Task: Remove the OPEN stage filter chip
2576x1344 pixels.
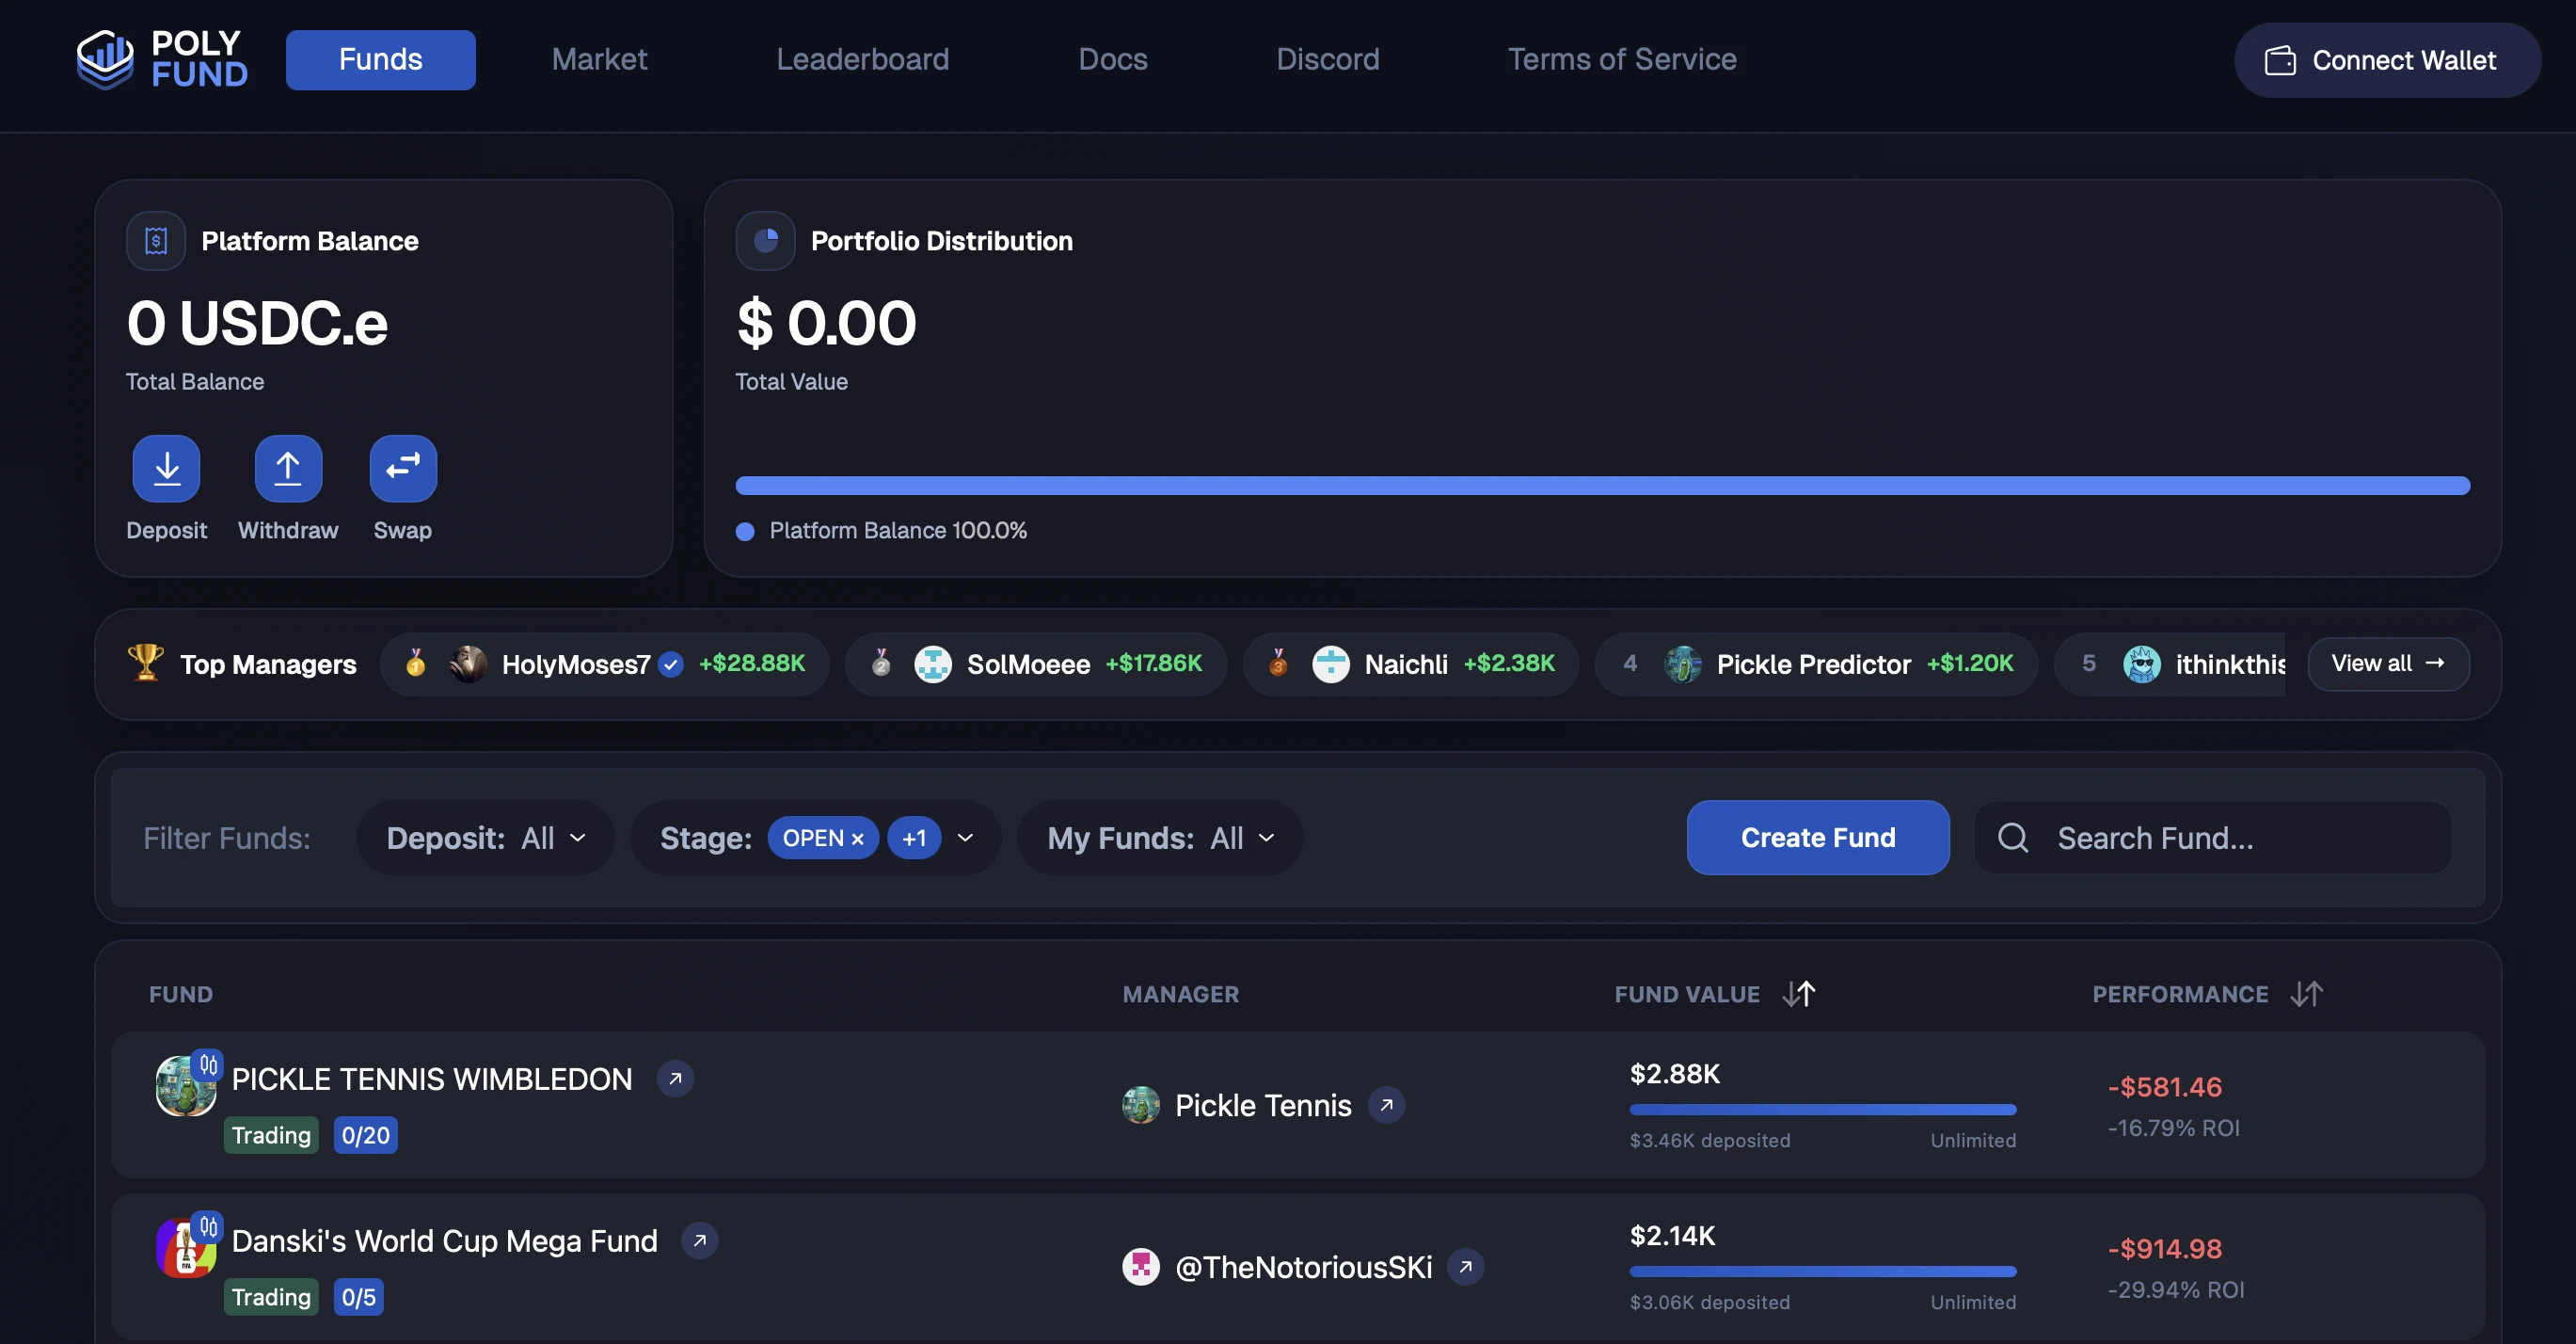Action: tap(857, 839)
